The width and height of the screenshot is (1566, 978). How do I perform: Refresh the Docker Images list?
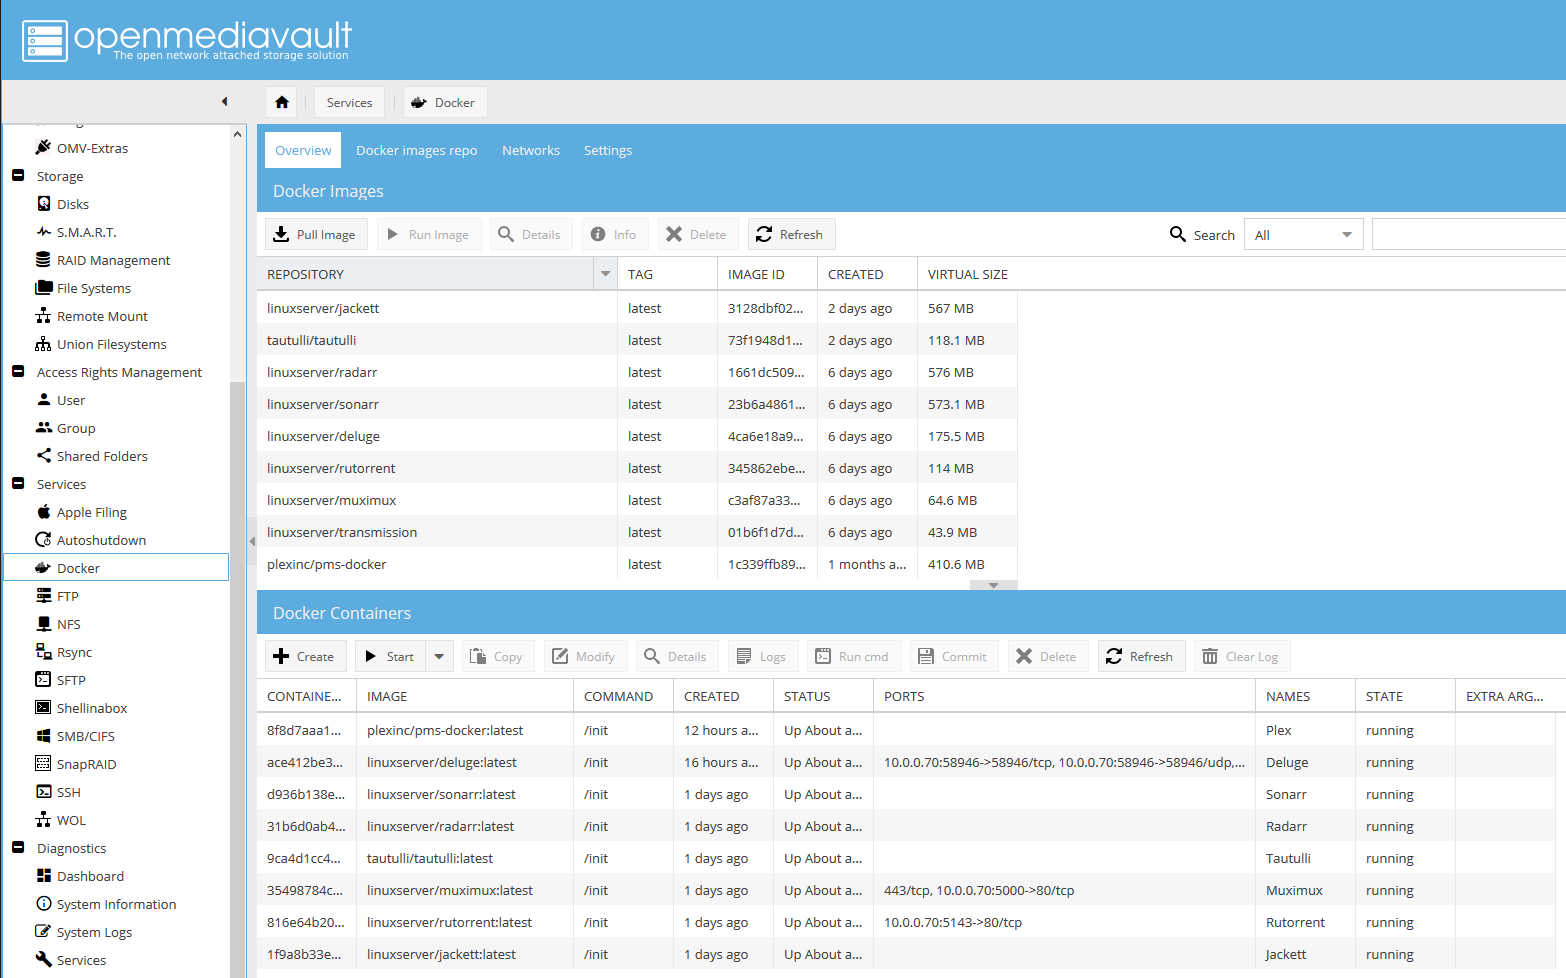(x=790, y=234)
